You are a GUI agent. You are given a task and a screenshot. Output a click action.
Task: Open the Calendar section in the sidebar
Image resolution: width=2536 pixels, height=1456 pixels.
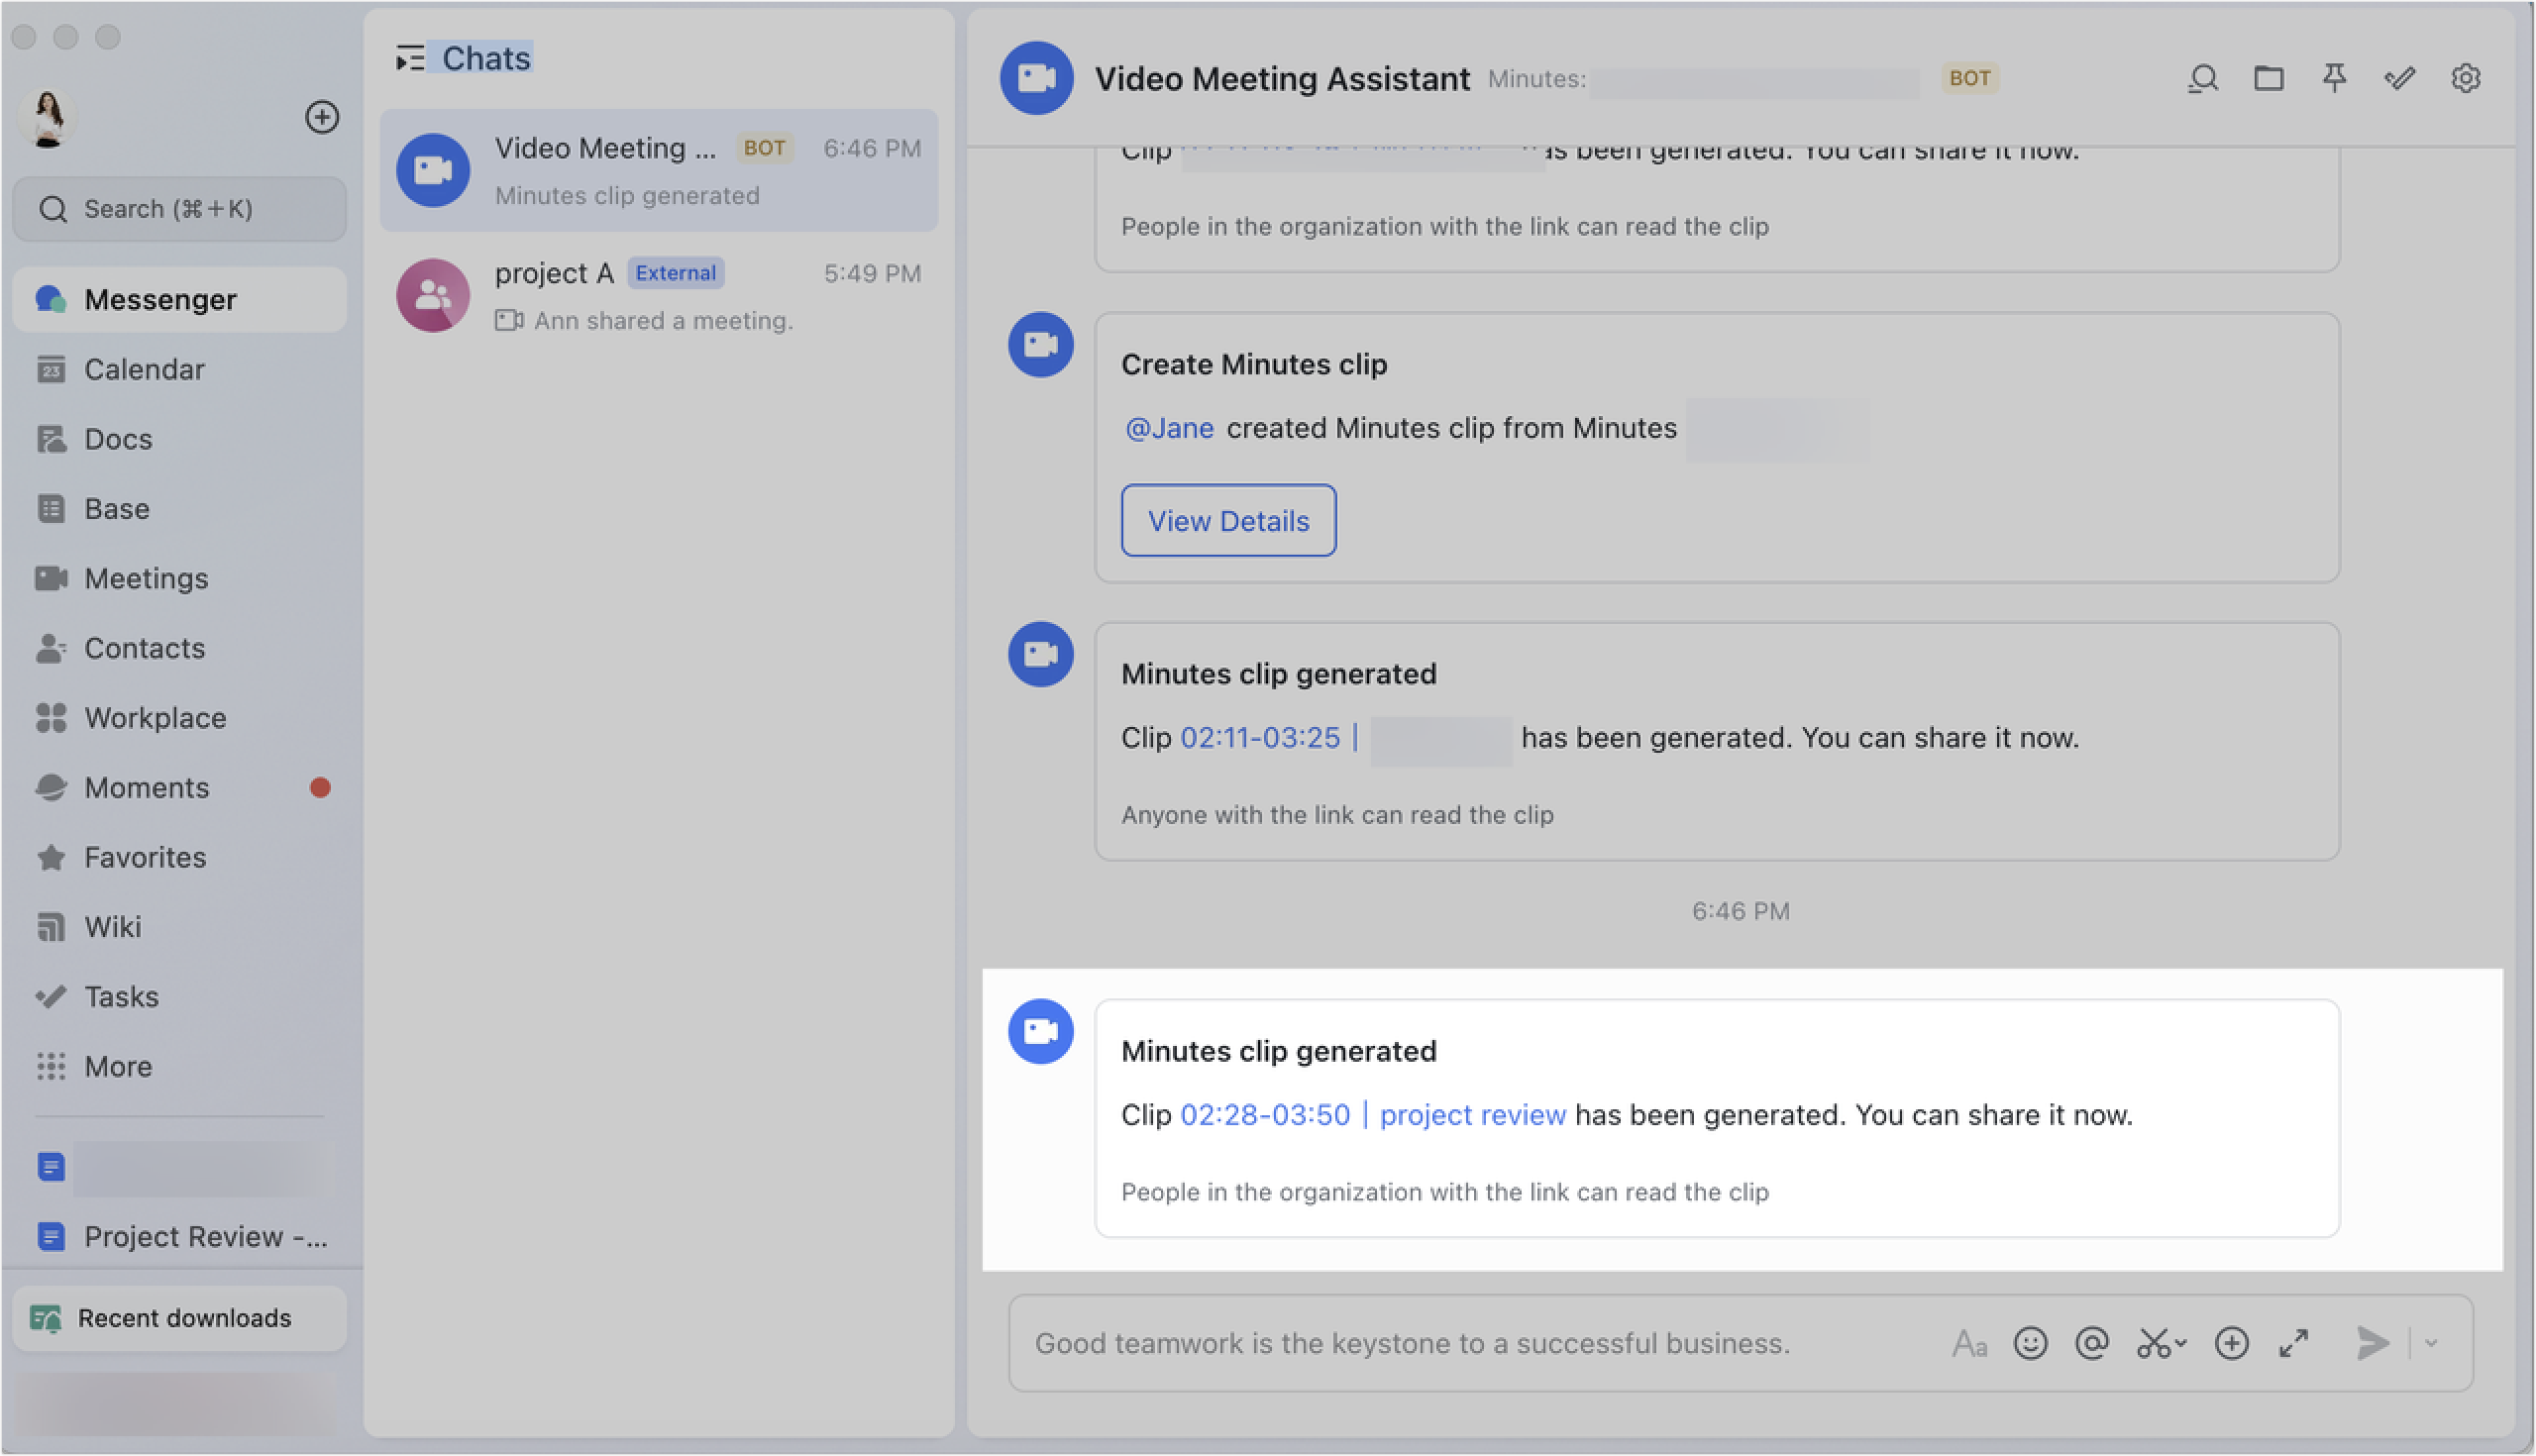click(x=143, y=369)
